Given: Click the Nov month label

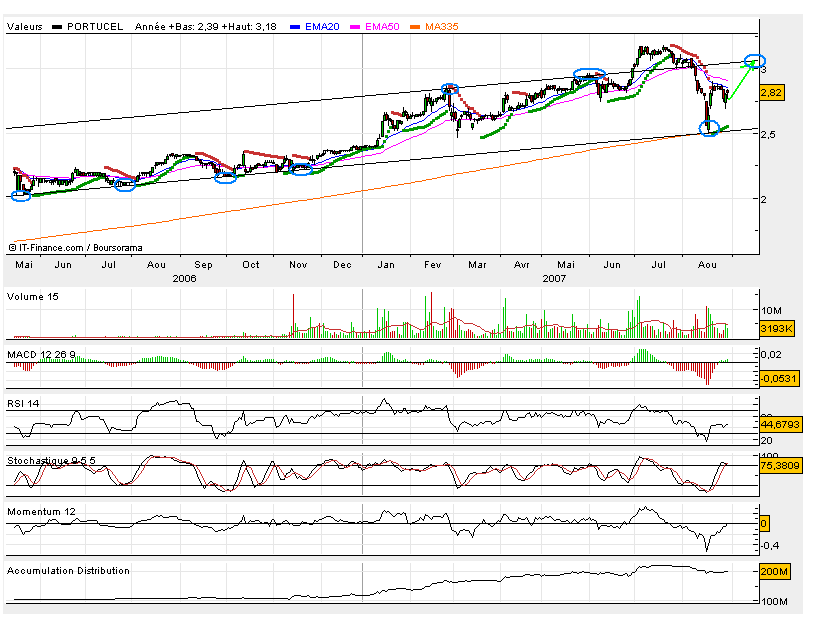Looking at the screenshot, I should pos(298,264).
